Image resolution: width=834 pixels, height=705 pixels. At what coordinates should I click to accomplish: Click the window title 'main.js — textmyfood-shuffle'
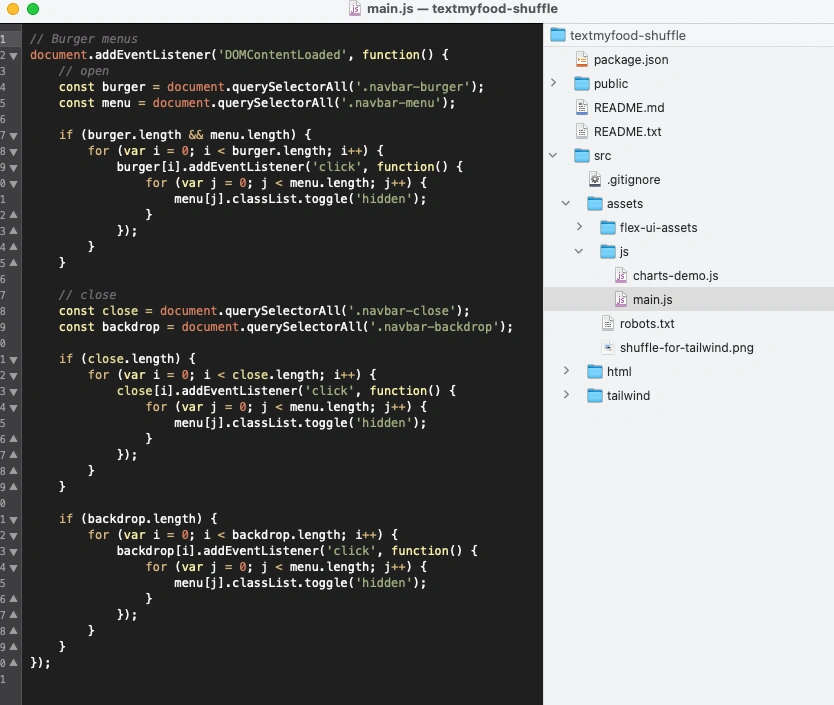point(462,9)
